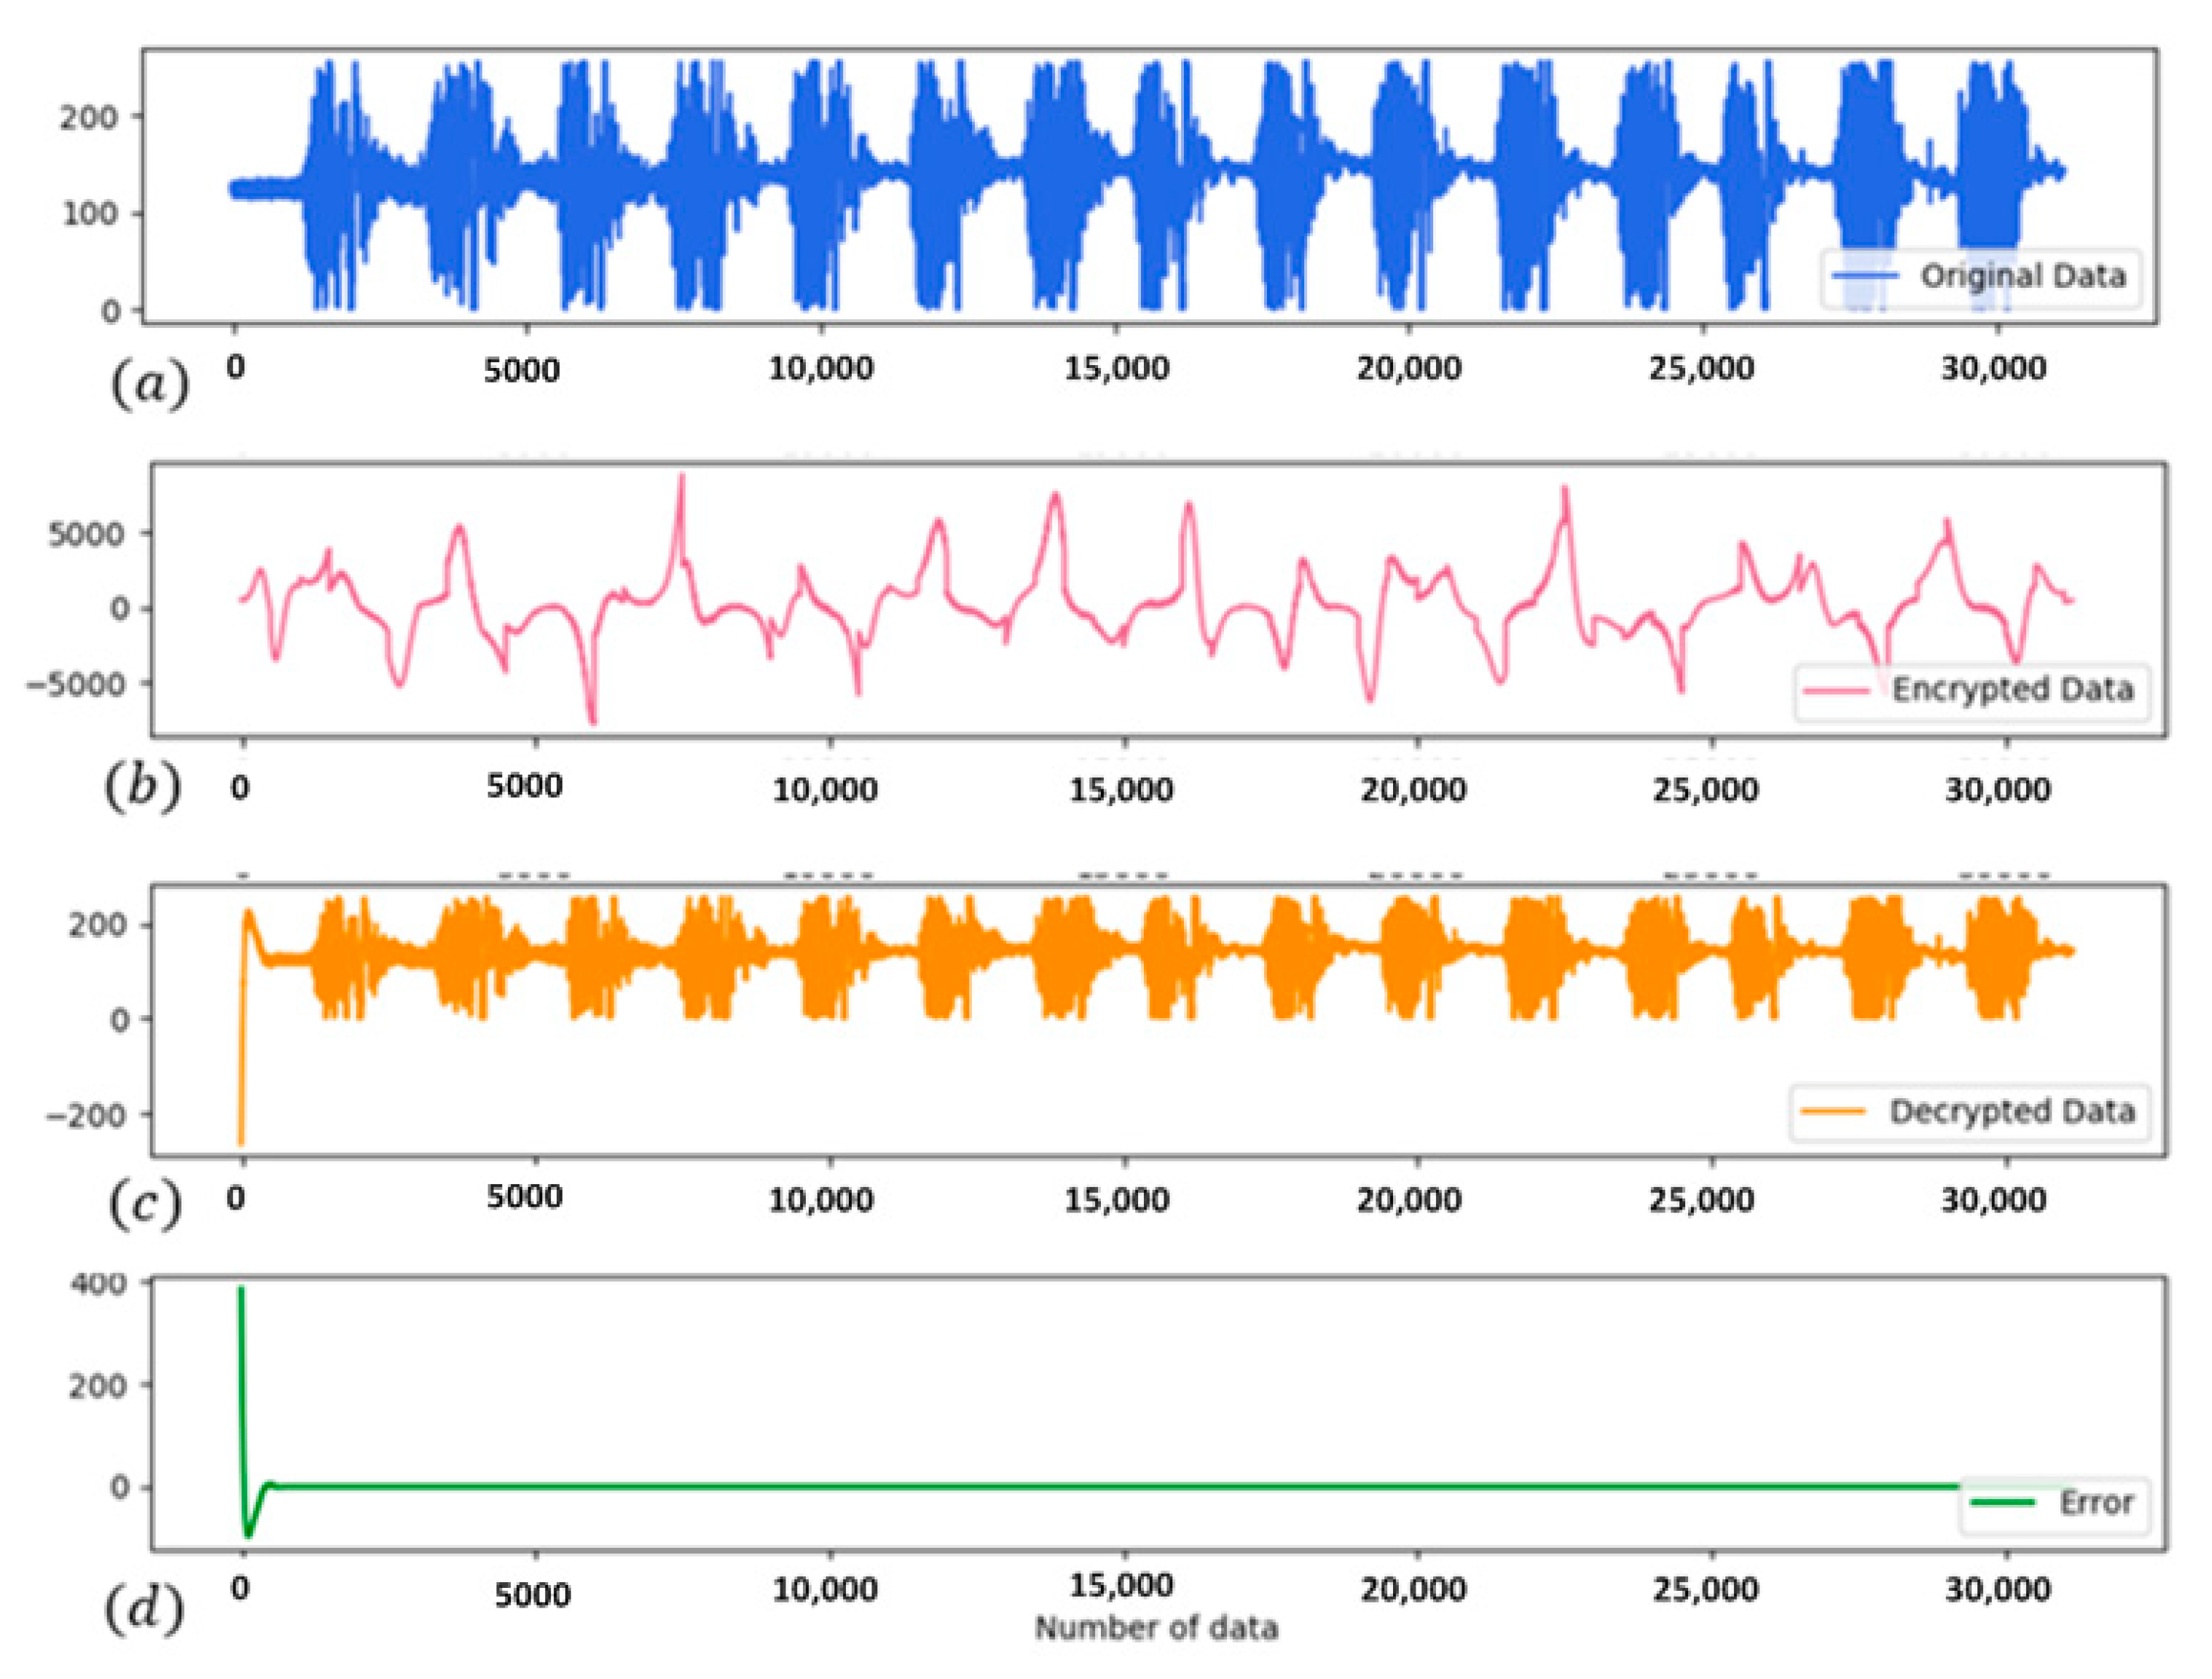This screenshot has height=1679, width=2212.
Task: Click the 25,000 tick under the error plot
Action: [x=1705, y=1589]
